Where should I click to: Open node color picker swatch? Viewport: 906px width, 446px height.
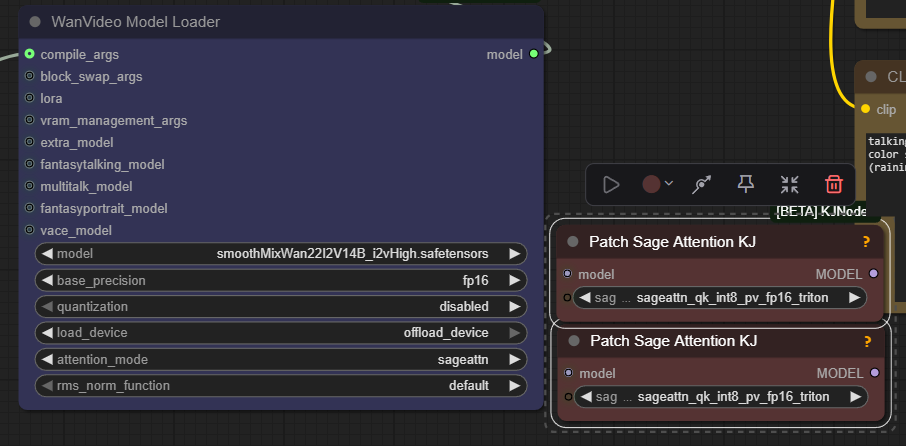pyautogui.click(x=651, y=185)
